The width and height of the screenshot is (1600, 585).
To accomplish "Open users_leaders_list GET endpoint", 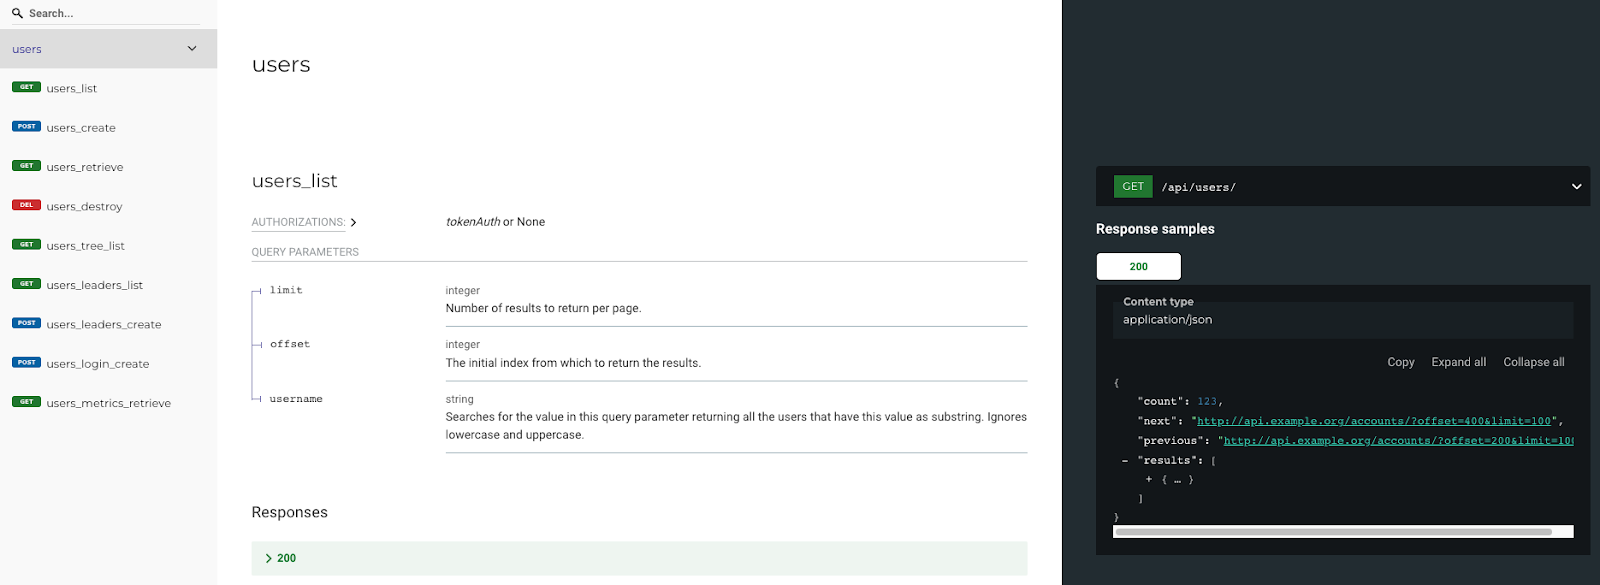I will (x=108, y=285).
